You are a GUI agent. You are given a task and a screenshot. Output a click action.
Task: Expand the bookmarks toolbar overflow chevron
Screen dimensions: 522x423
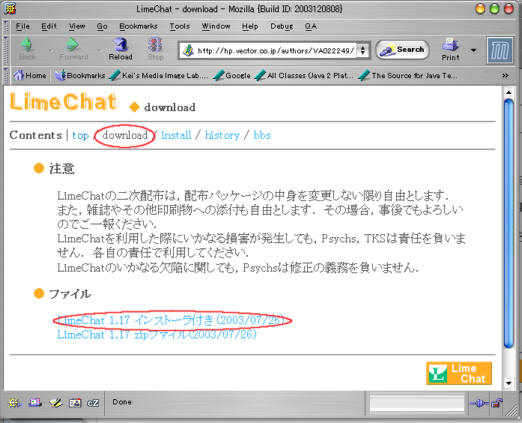(x=505, y=76)
